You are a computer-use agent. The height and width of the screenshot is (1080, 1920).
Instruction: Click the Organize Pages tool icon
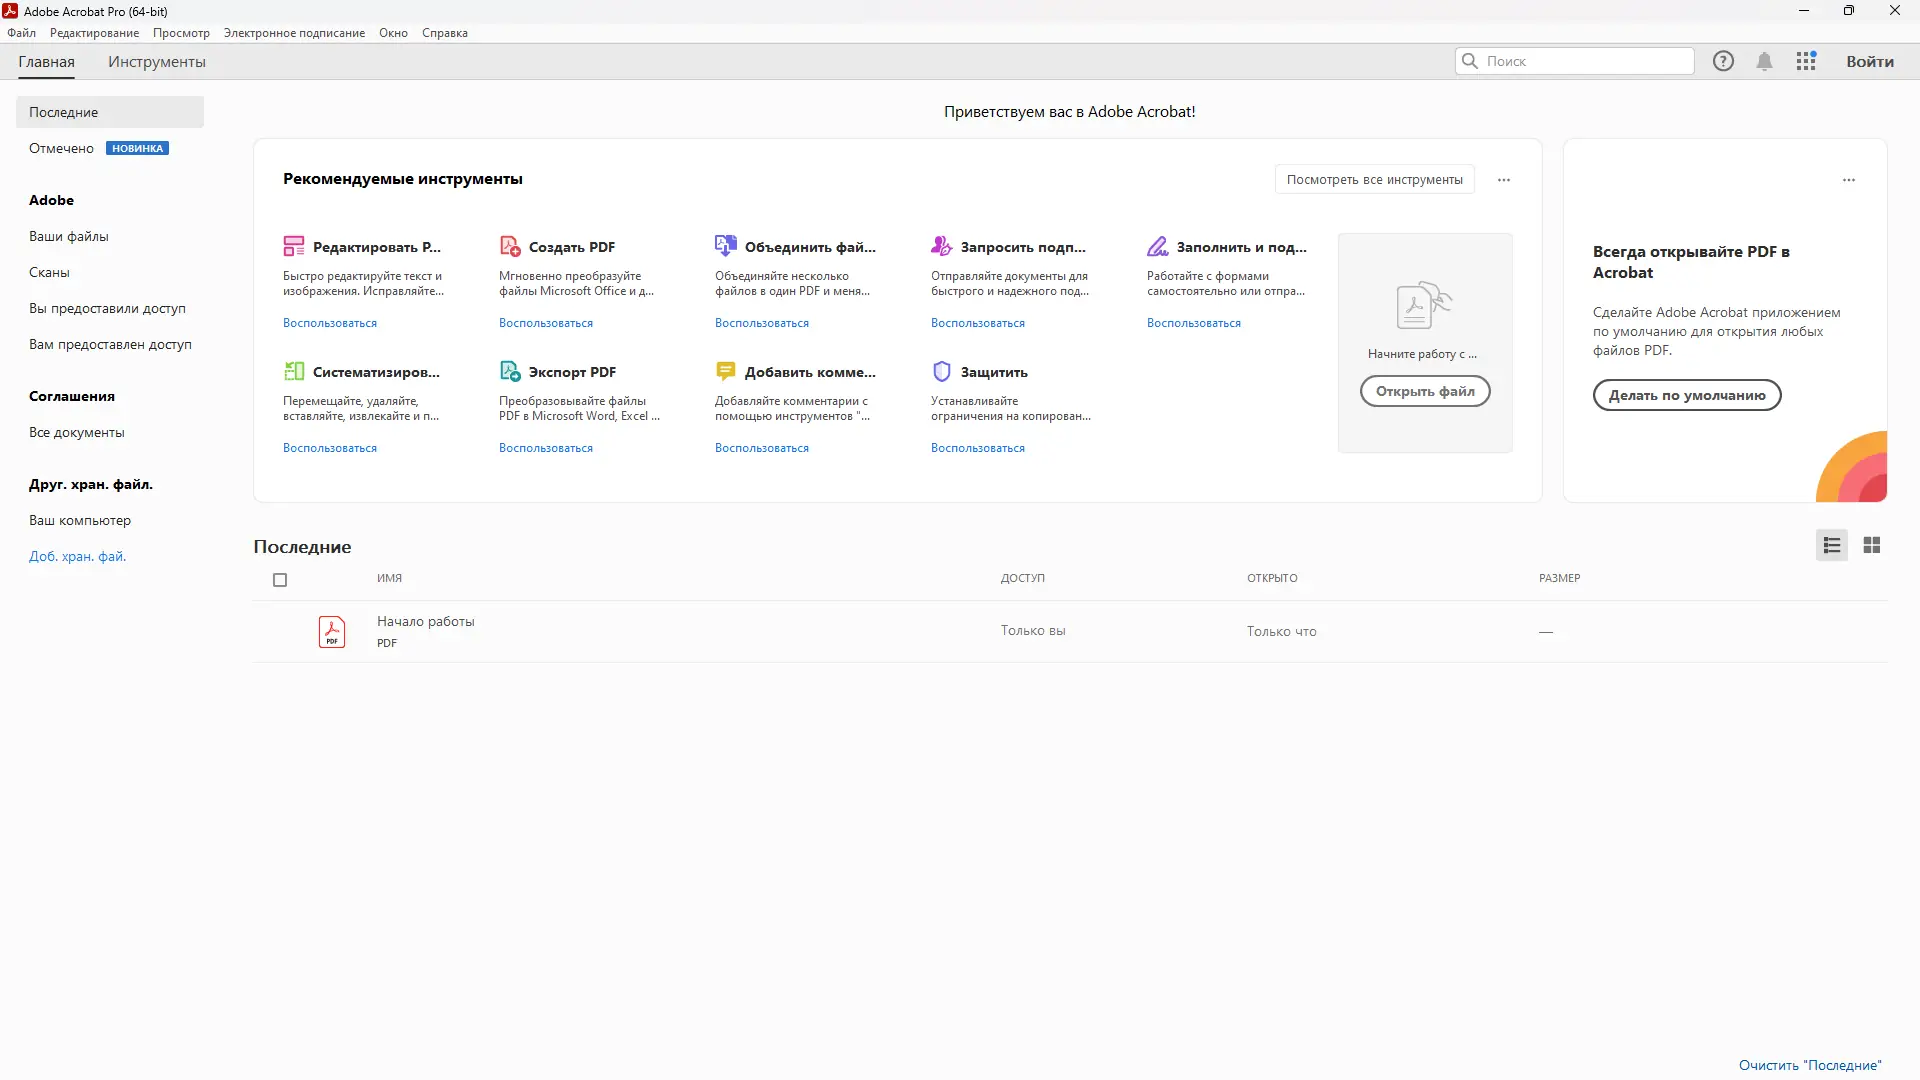click(294, 371)
